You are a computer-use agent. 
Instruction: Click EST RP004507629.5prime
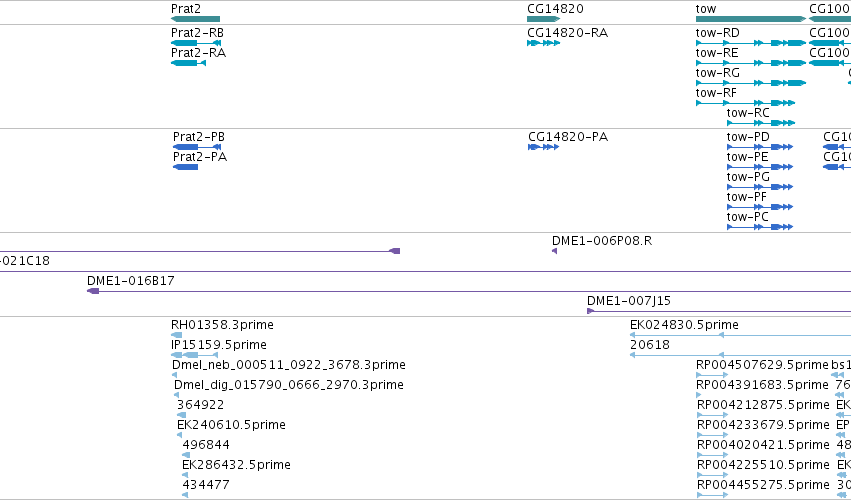(712, 375)
